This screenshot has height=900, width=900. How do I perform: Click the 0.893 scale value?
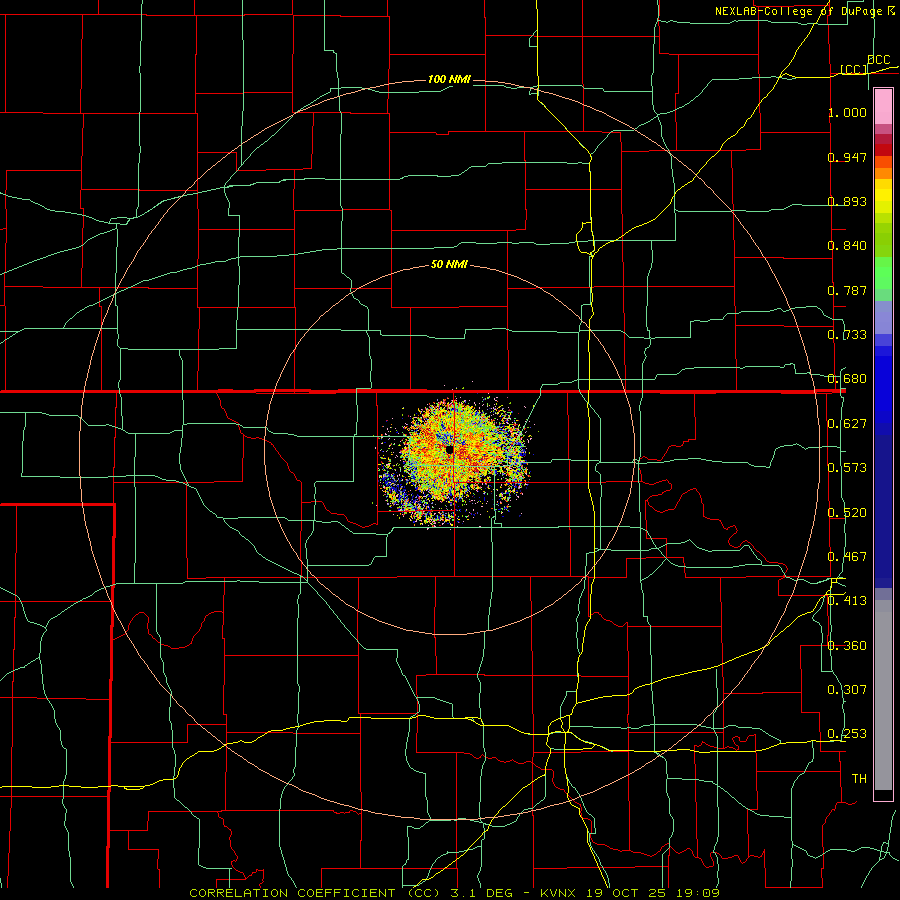coord(847,201)
